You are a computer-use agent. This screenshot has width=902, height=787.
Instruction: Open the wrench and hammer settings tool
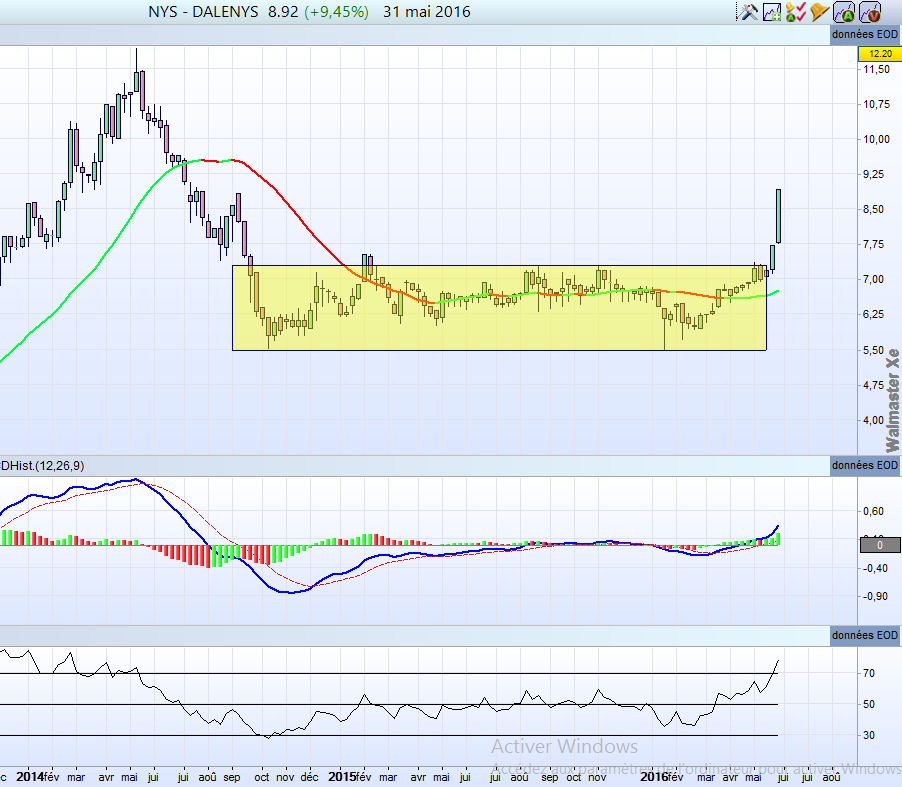point(748,12)
